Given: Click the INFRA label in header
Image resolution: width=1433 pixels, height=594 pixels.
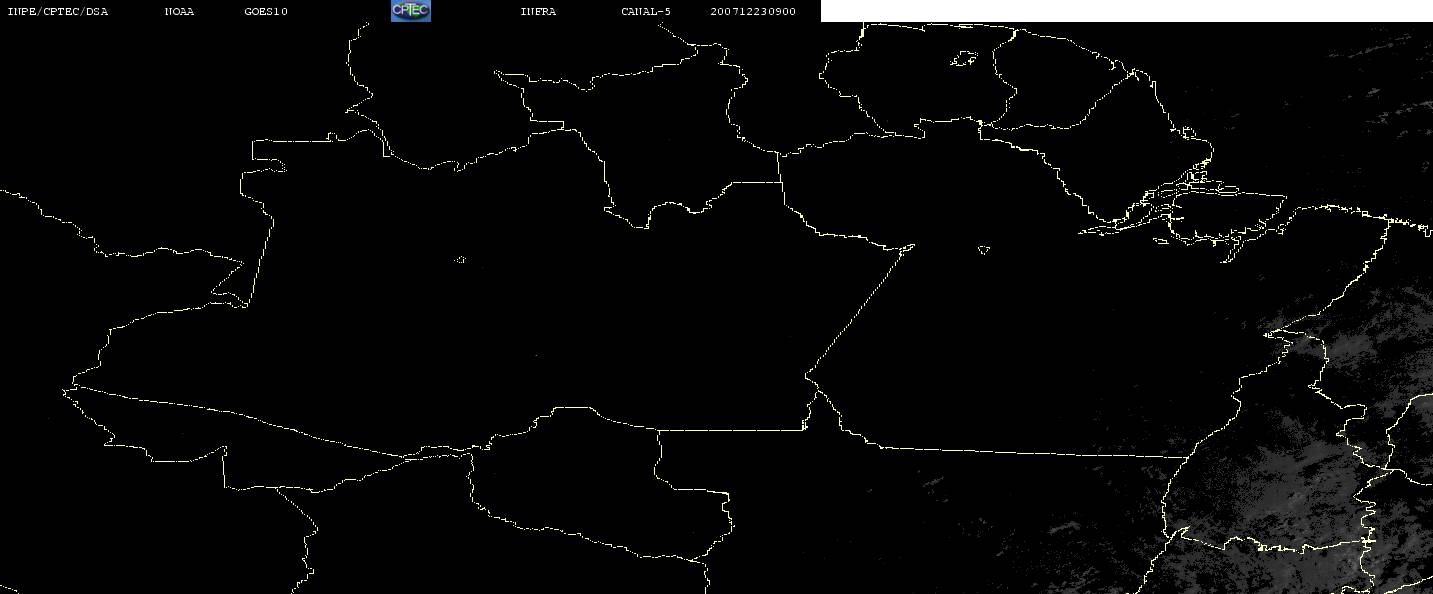Looking at the screenshot, I should (538, 12).
